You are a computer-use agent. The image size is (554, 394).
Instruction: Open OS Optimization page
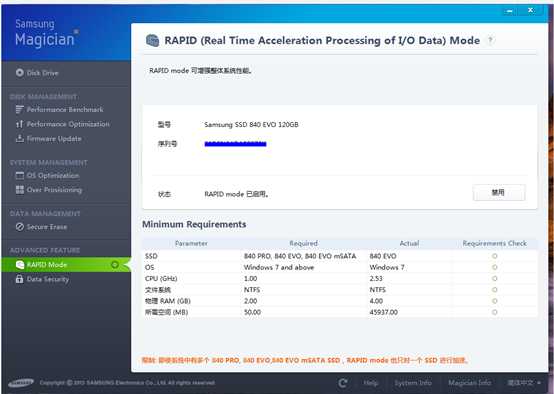(x=47, y=176)
